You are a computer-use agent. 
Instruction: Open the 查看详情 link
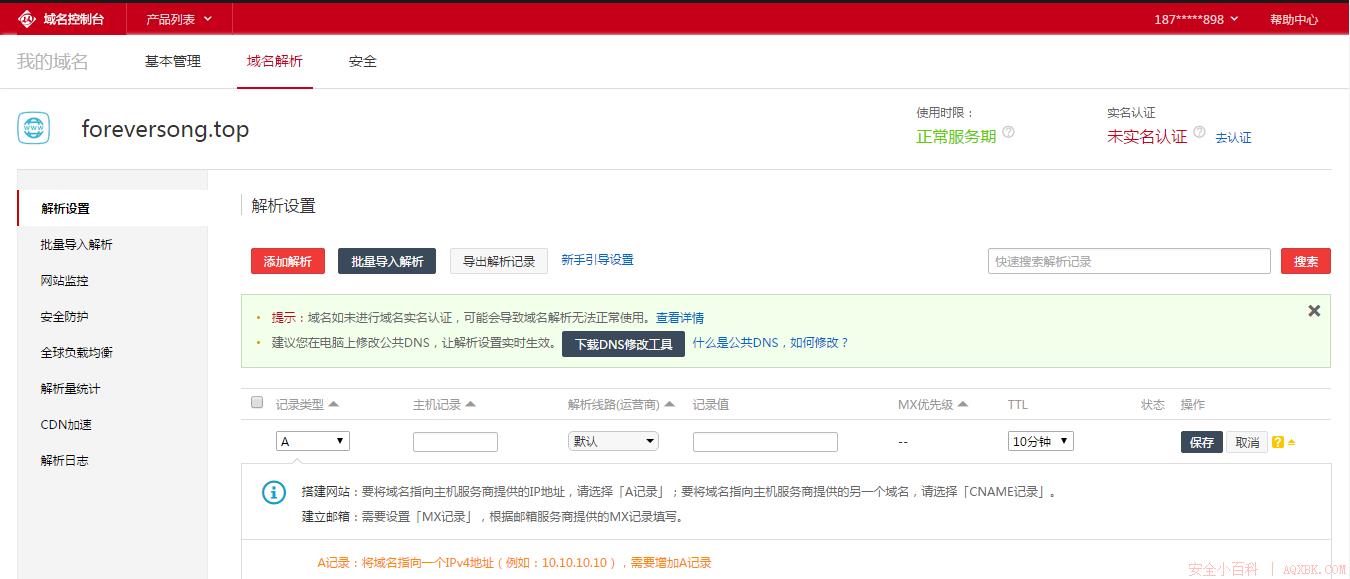[680, 318]
